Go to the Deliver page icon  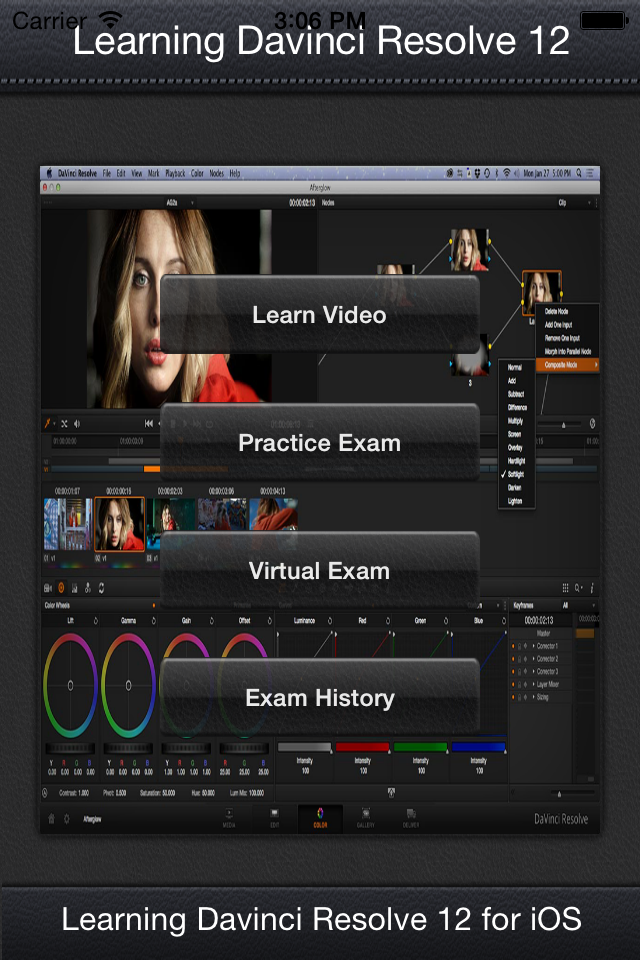[x=411, y=816]
